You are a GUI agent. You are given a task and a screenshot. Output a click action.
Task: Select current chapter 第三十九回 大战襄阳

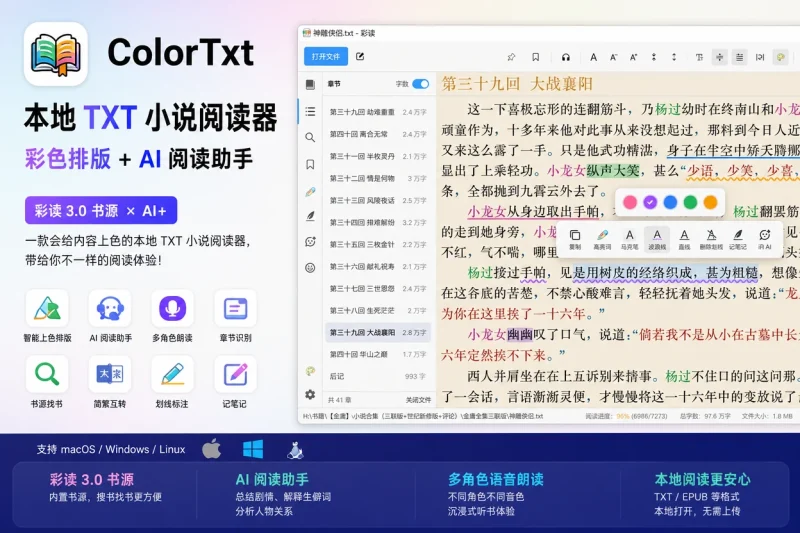tap(378, 332)
